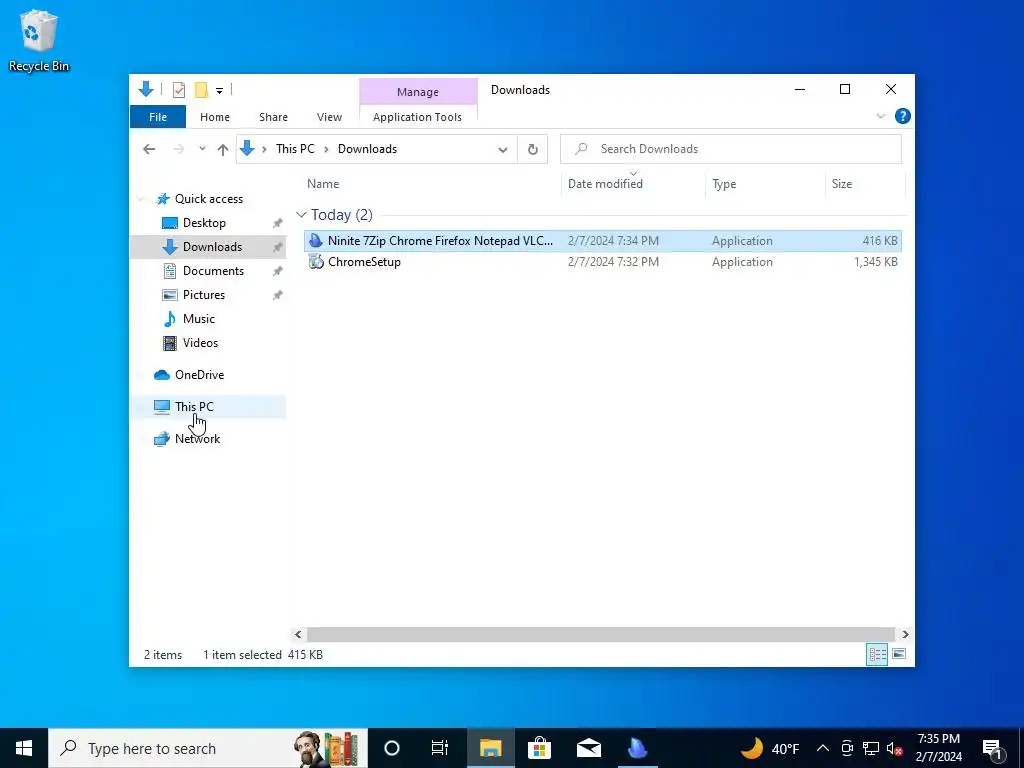
Task: Select the Ninite 7Zip Chrome Firefox file
Action: coord(603,241)
